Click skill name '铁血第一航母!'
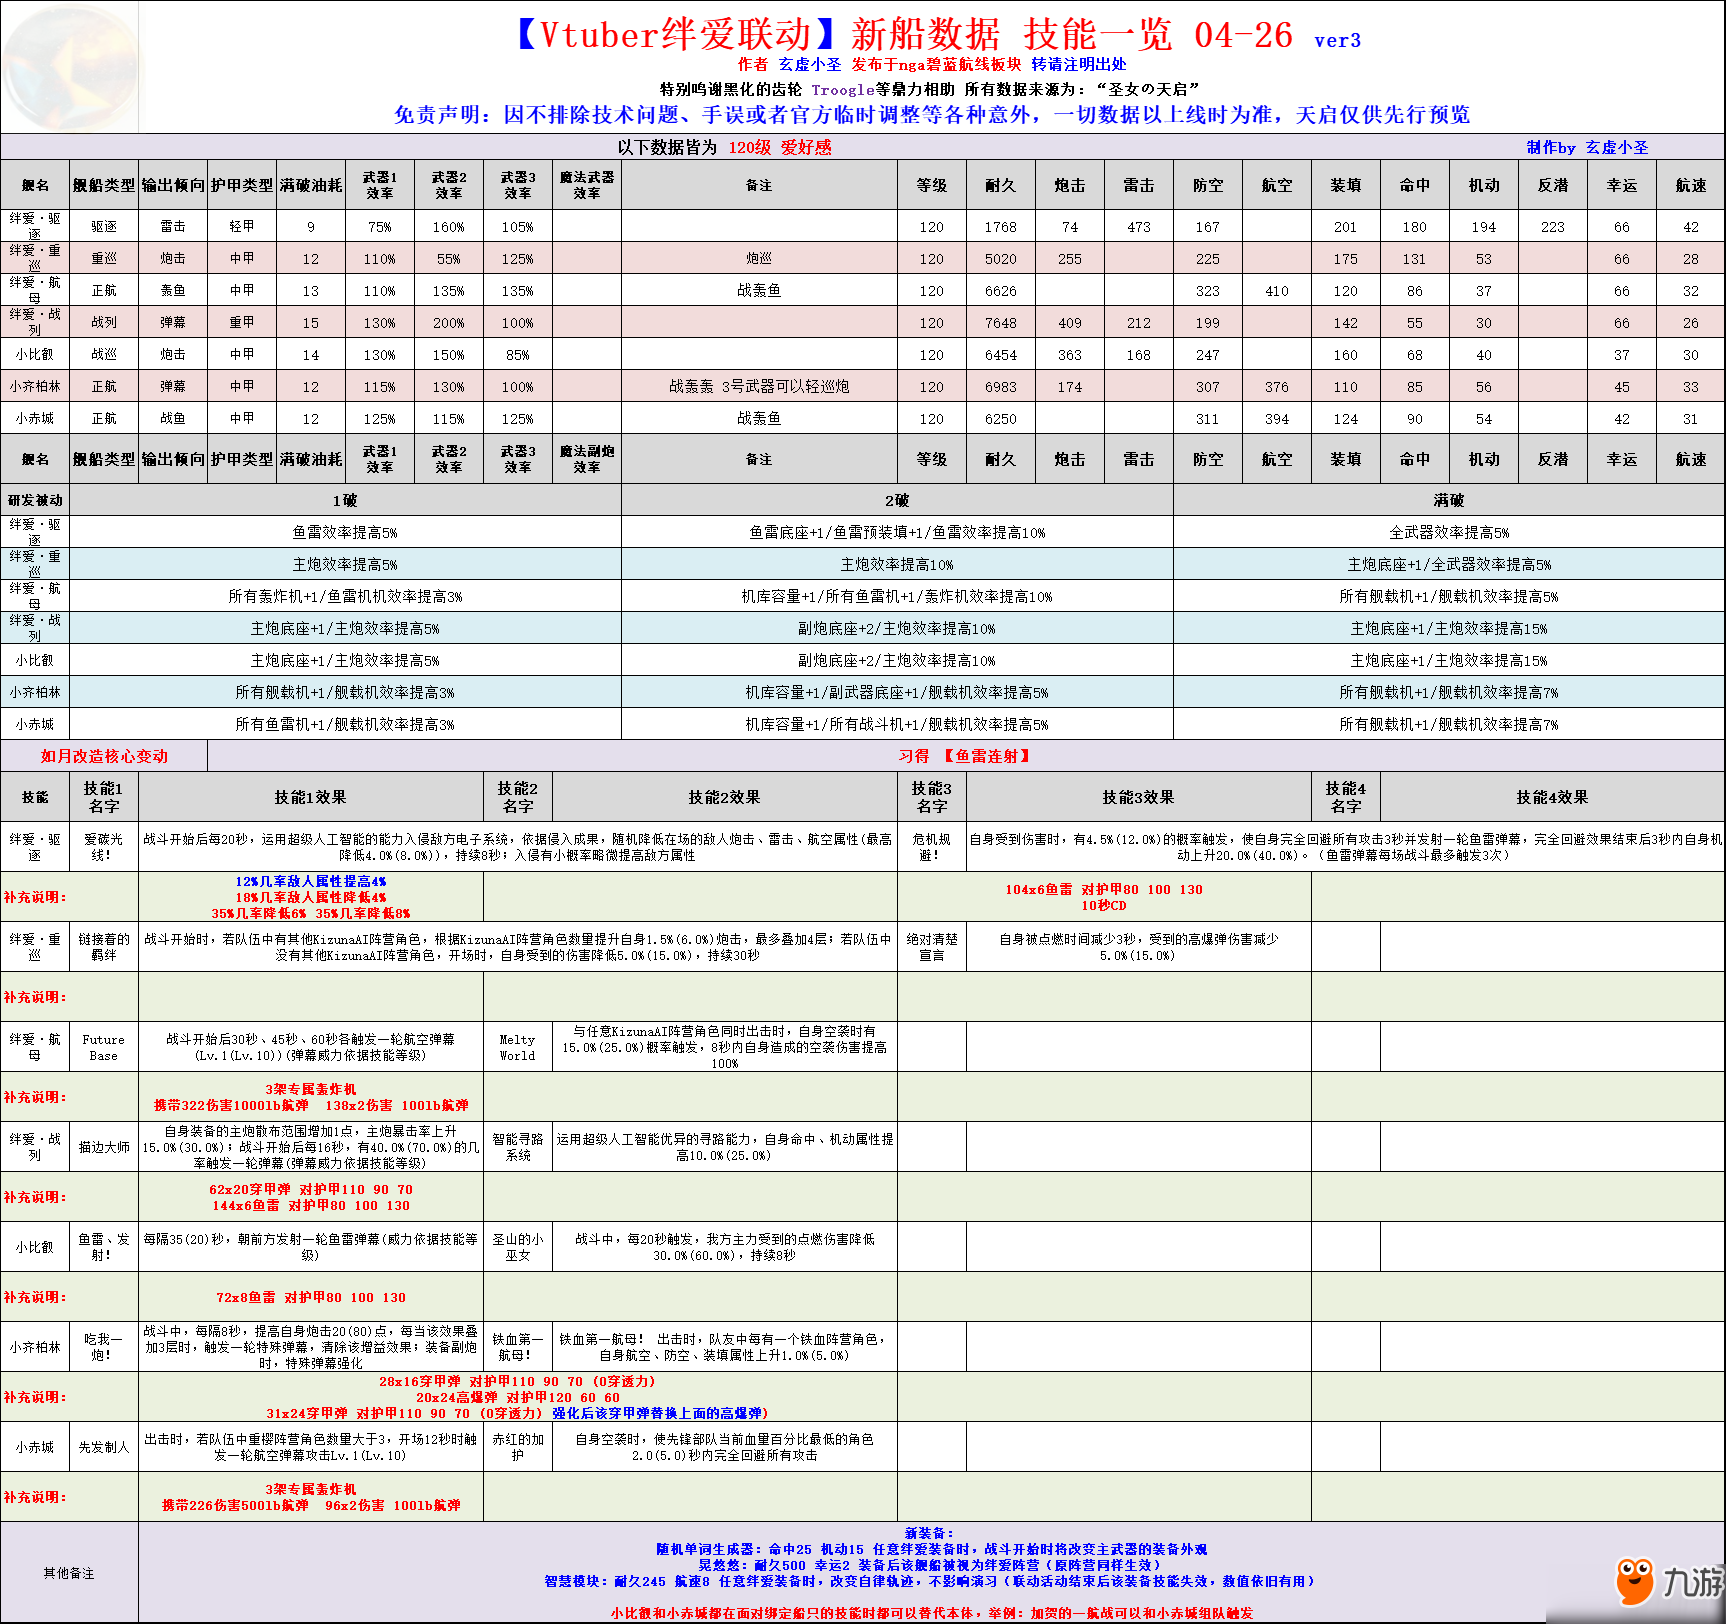Viewport: 1726px width, 1624px height. pyautogui.click(x=517, y=1347)
